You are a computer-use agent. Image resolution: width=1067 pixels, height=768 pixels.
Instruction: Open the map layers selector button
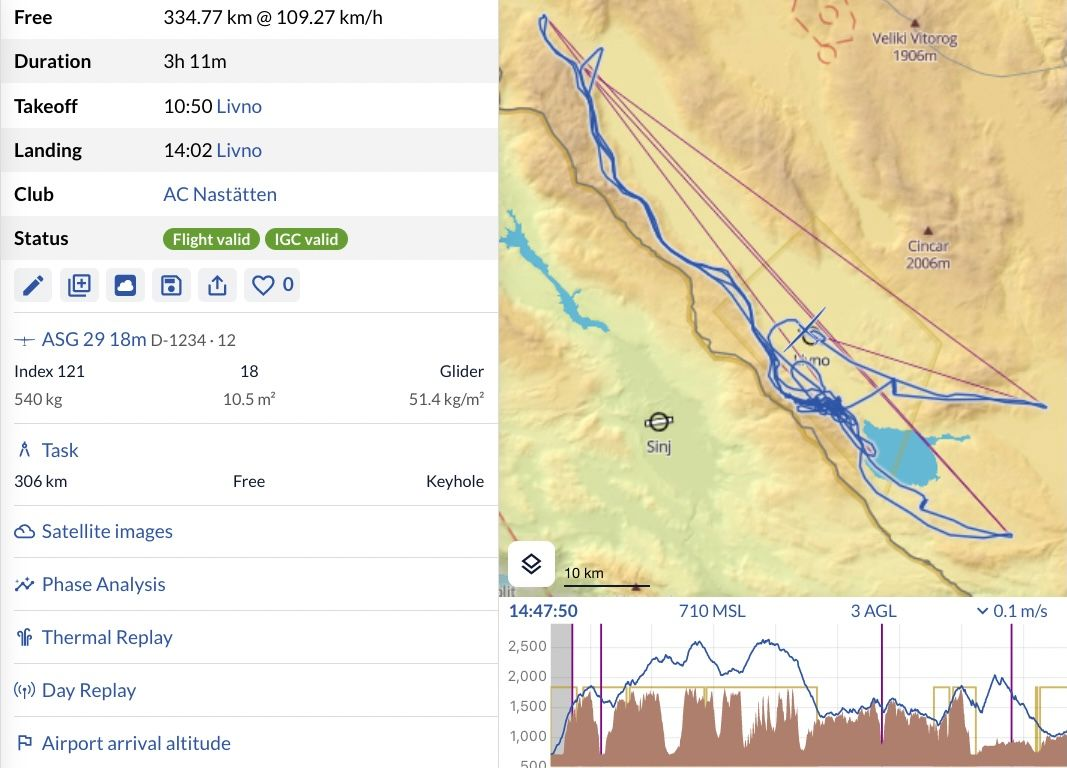coord(531,564)
